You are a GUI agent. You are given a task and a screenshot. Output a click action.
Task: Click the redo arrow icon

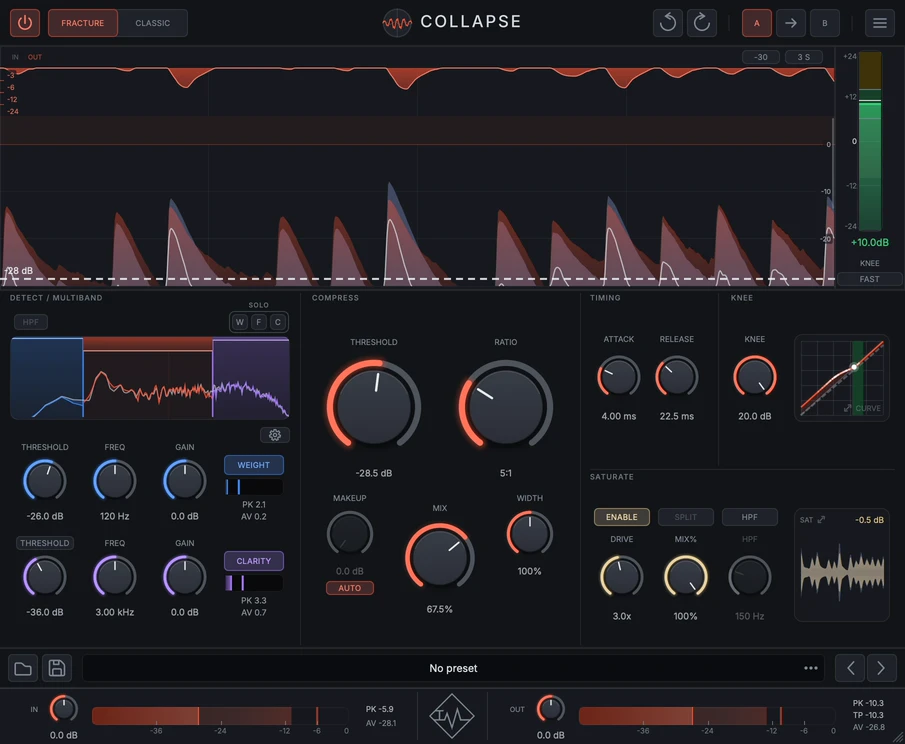pos(701,23)
